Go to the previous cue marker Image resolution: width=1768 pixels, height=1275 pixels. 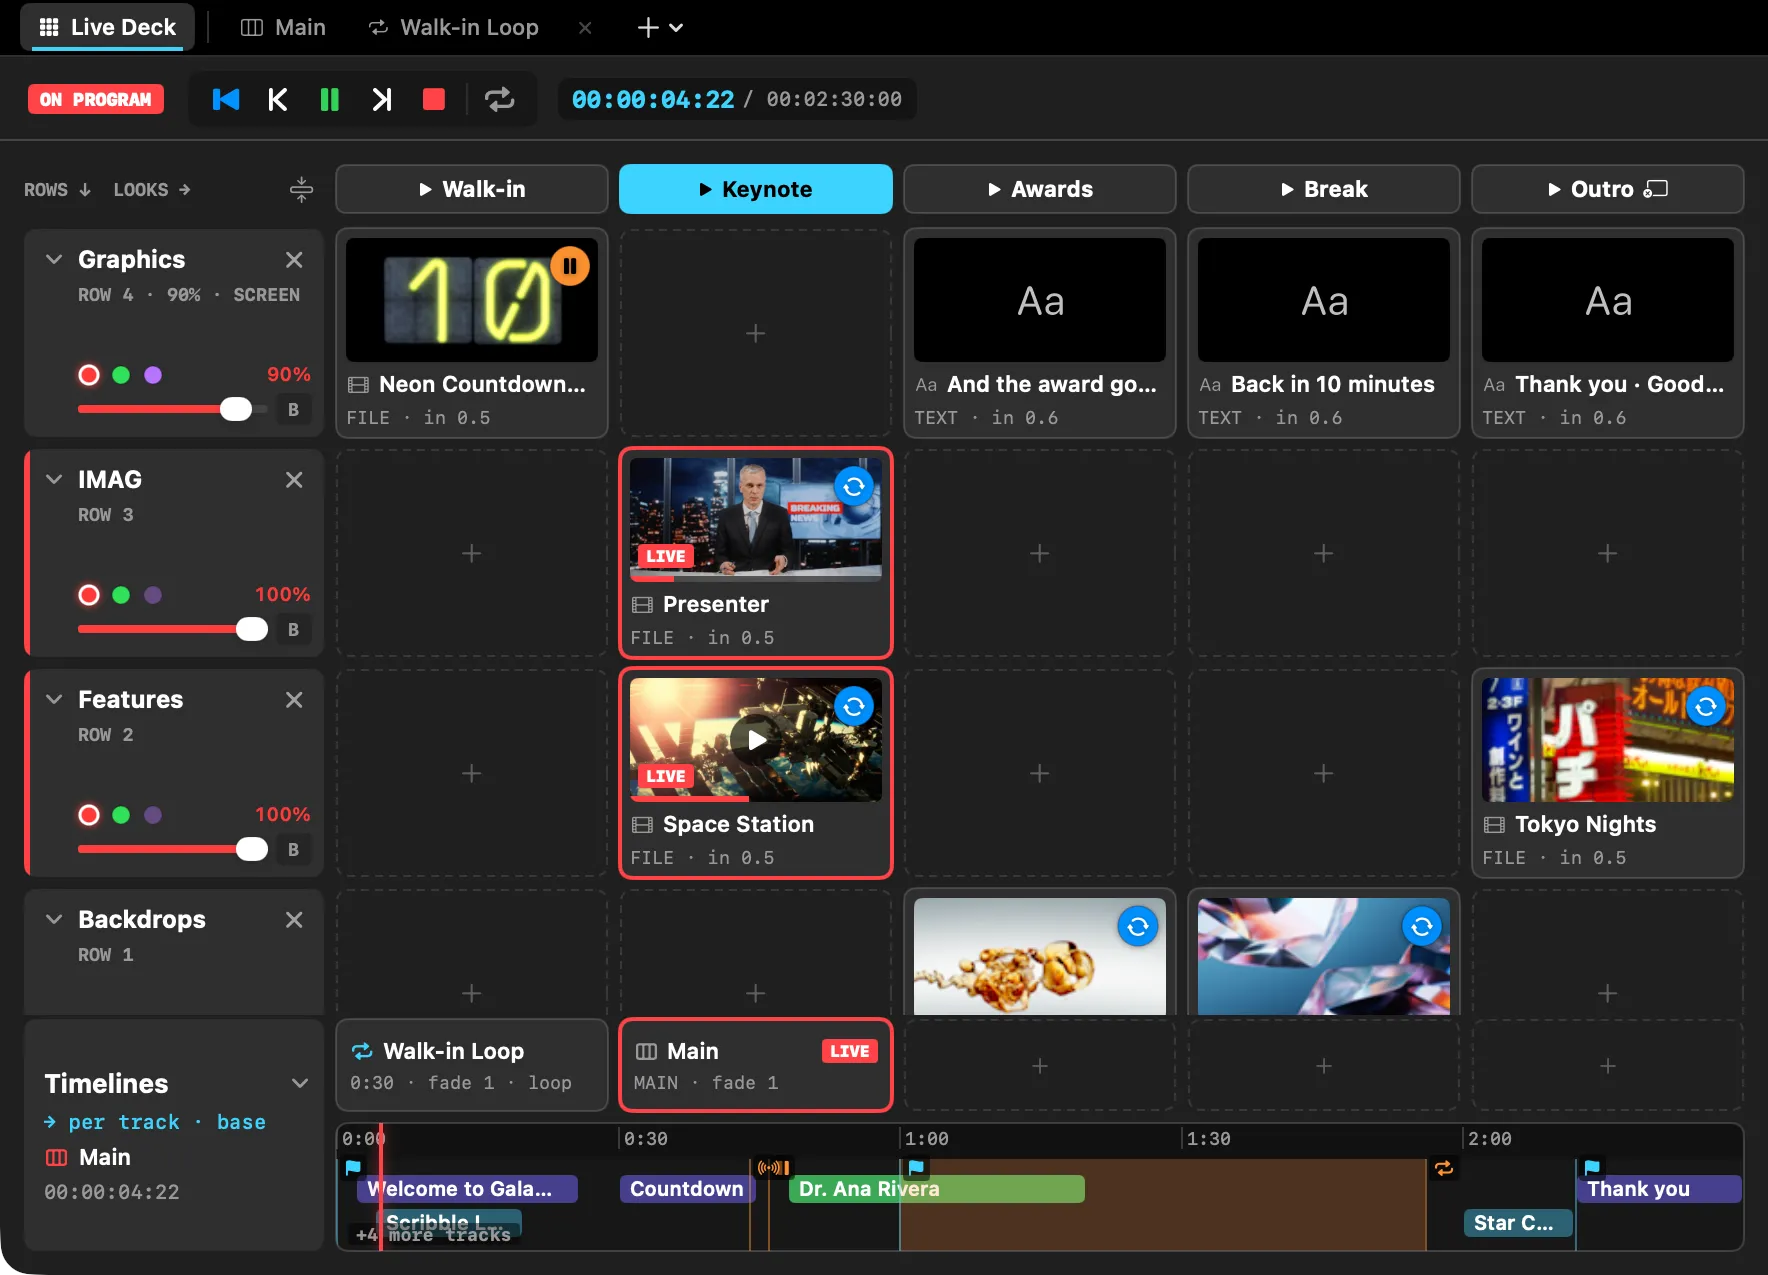click(278, 99)
